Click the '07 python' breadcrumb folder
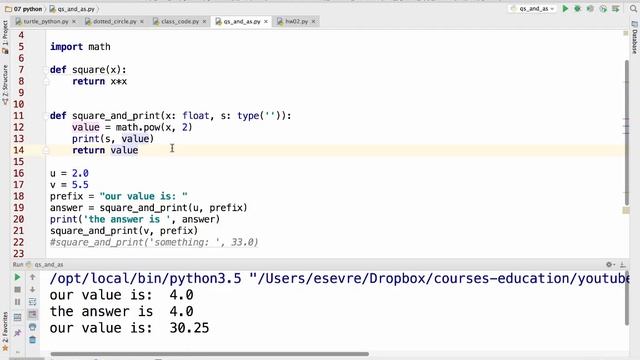This screenshot has width=640, height=360. [23, 9]
